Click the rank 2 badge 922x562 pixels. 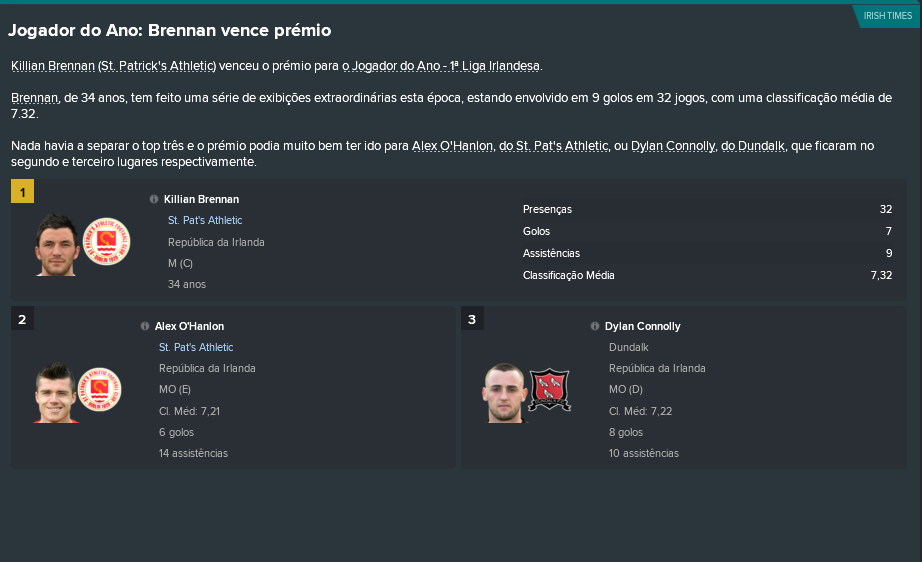pyautogui.click(x=22, y=319)
